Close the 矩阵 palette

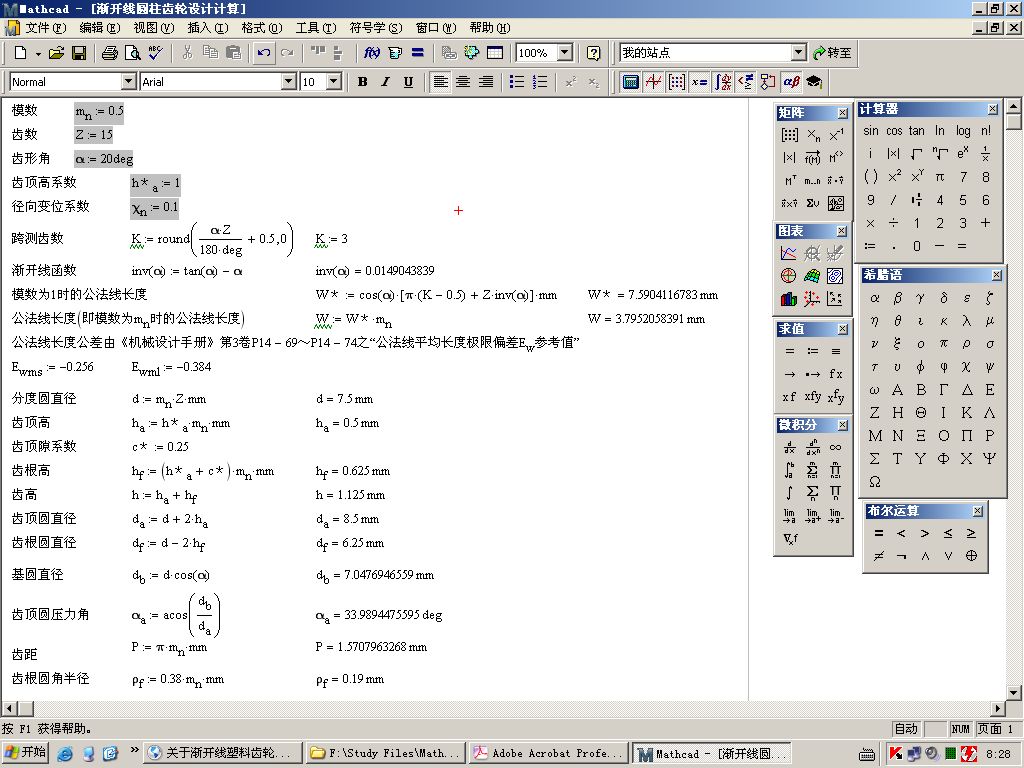click(842, 113)
